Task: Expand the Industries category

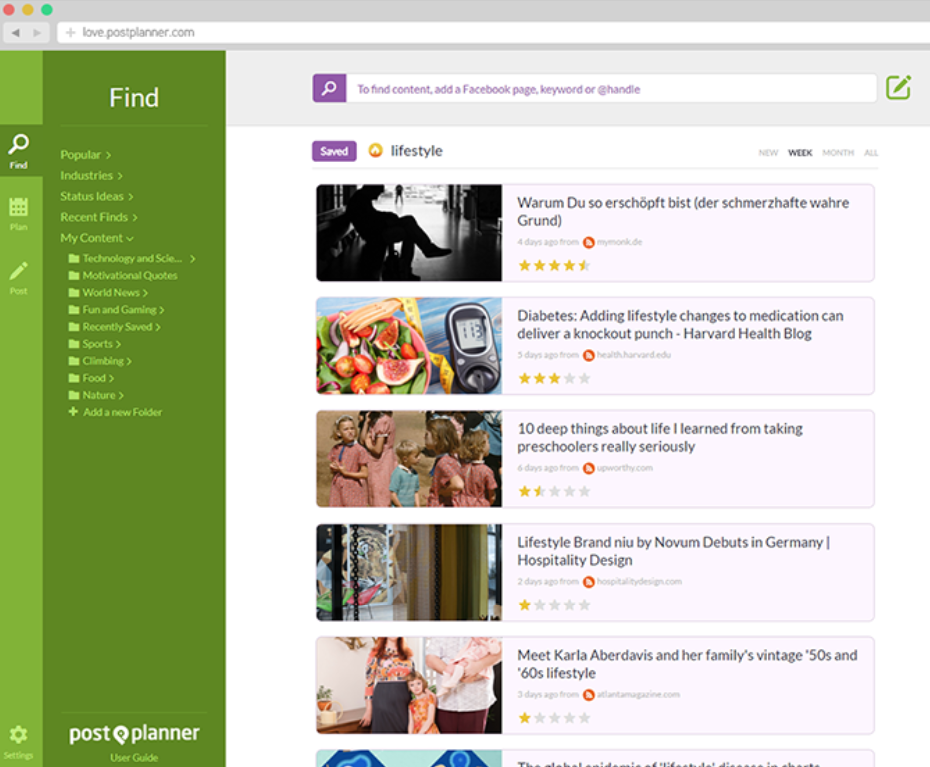Action: coord(91,176)
